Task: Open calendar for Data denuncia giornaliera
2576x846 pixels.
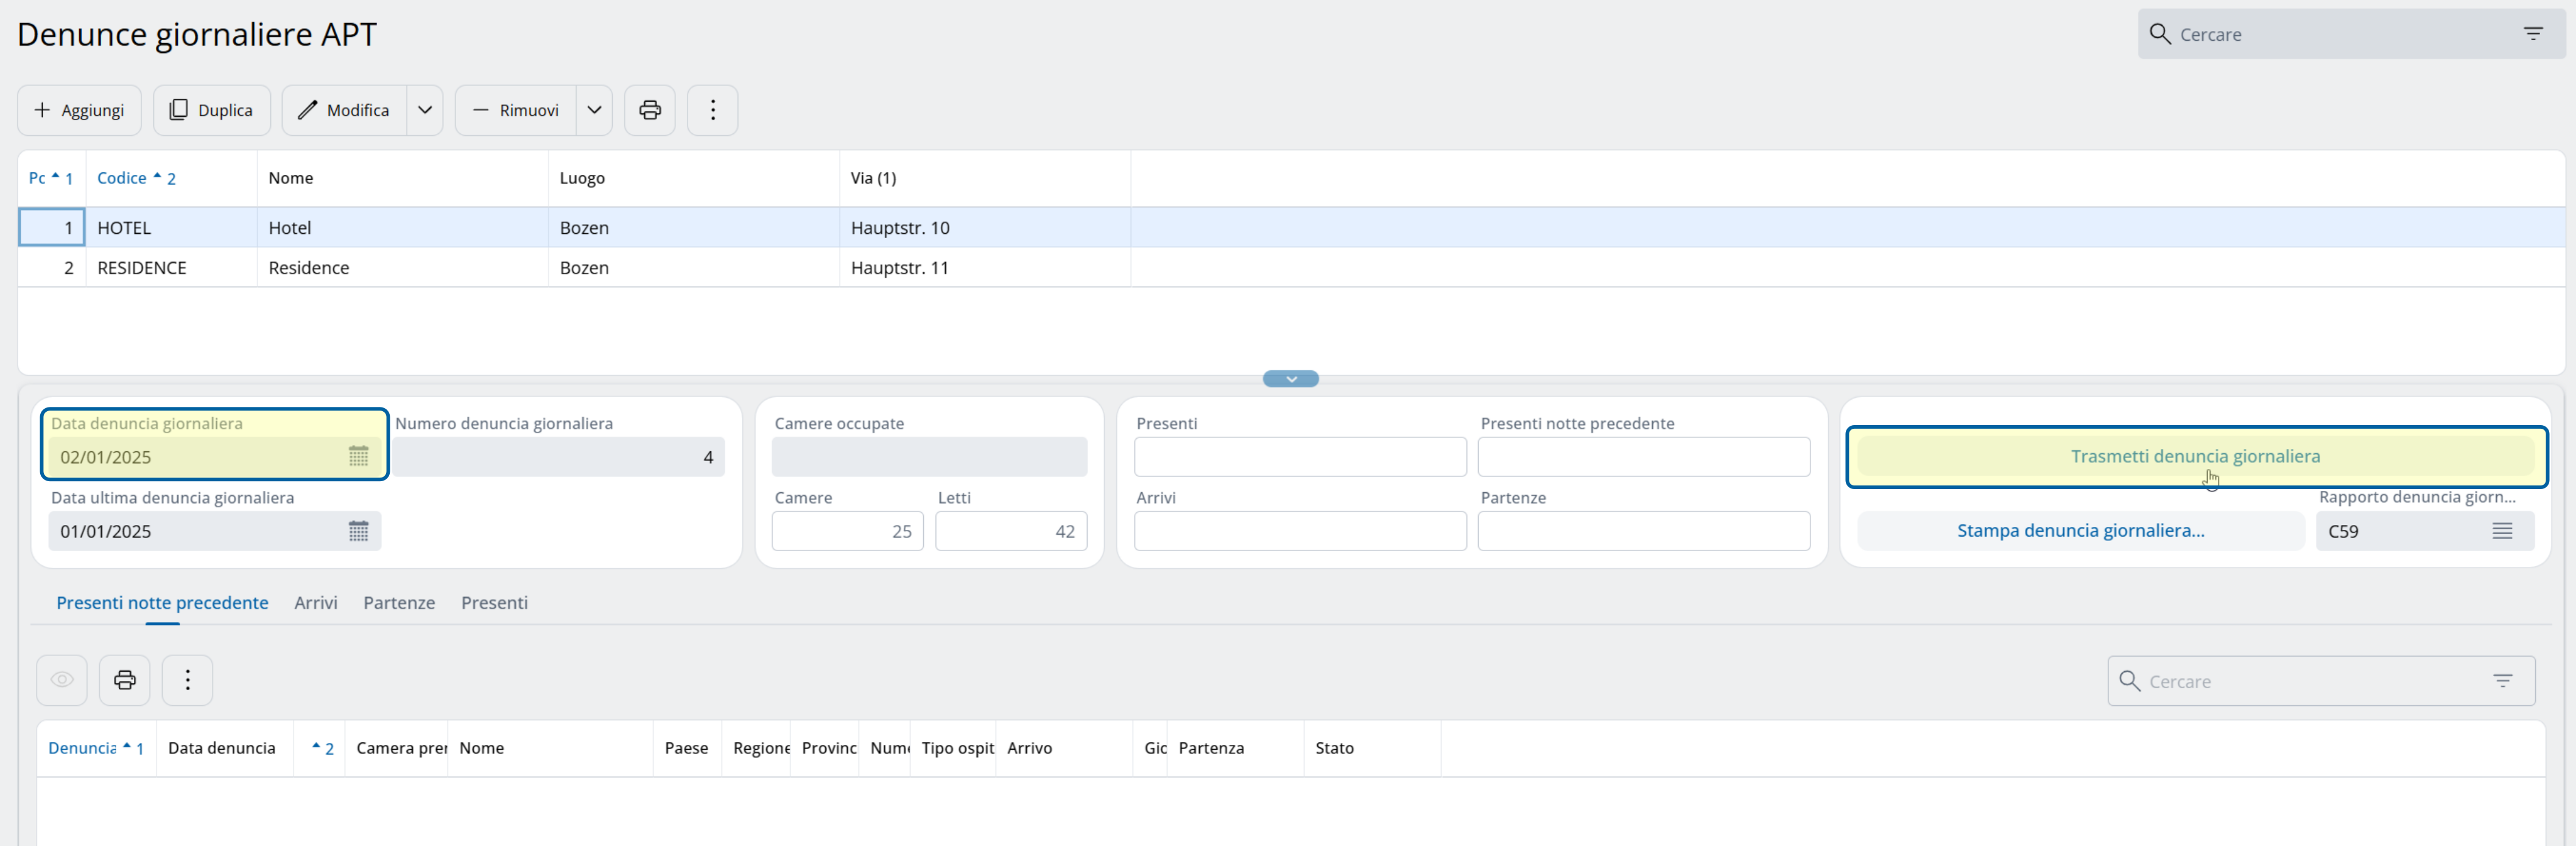Action: pos(358,457)
